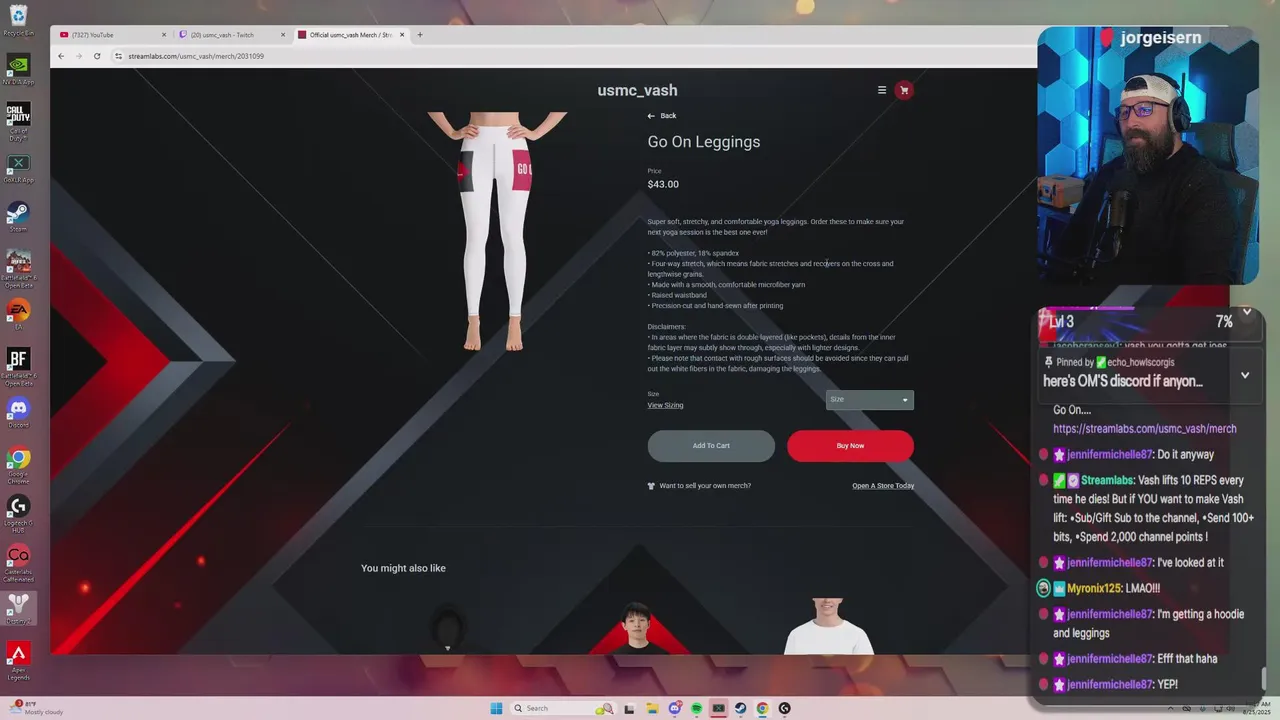1280x720 pixels.
Task: Close the YouTube tab
Action: pyautogui.click(x=164, y=35)
